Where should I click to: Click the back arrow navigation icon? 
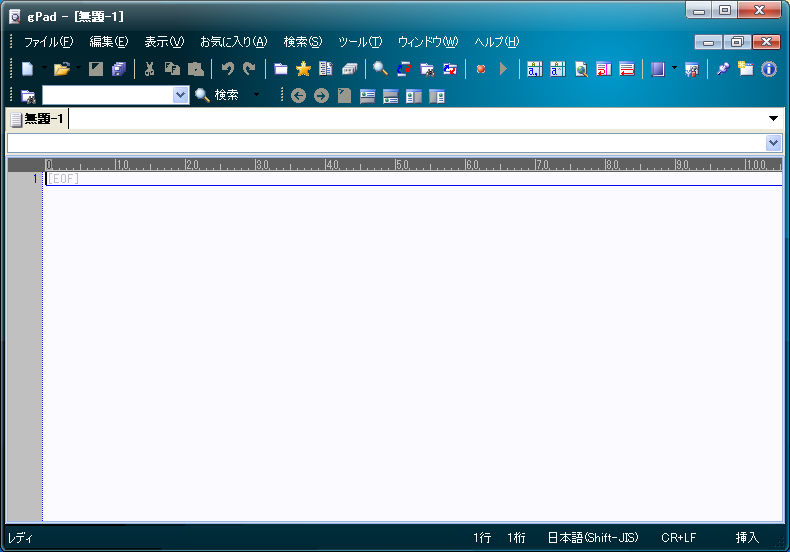(298, 96)
